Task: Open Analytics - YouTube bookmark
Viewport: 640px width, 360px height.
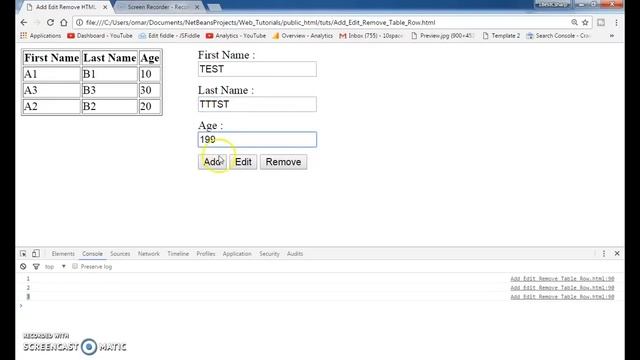Action: coord(236,36)
